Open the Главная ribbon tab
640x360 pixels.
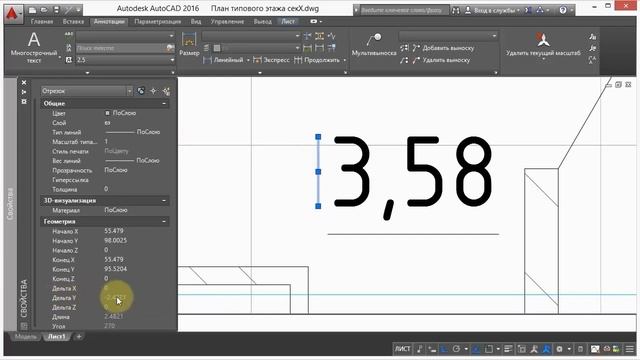point(42,22)
